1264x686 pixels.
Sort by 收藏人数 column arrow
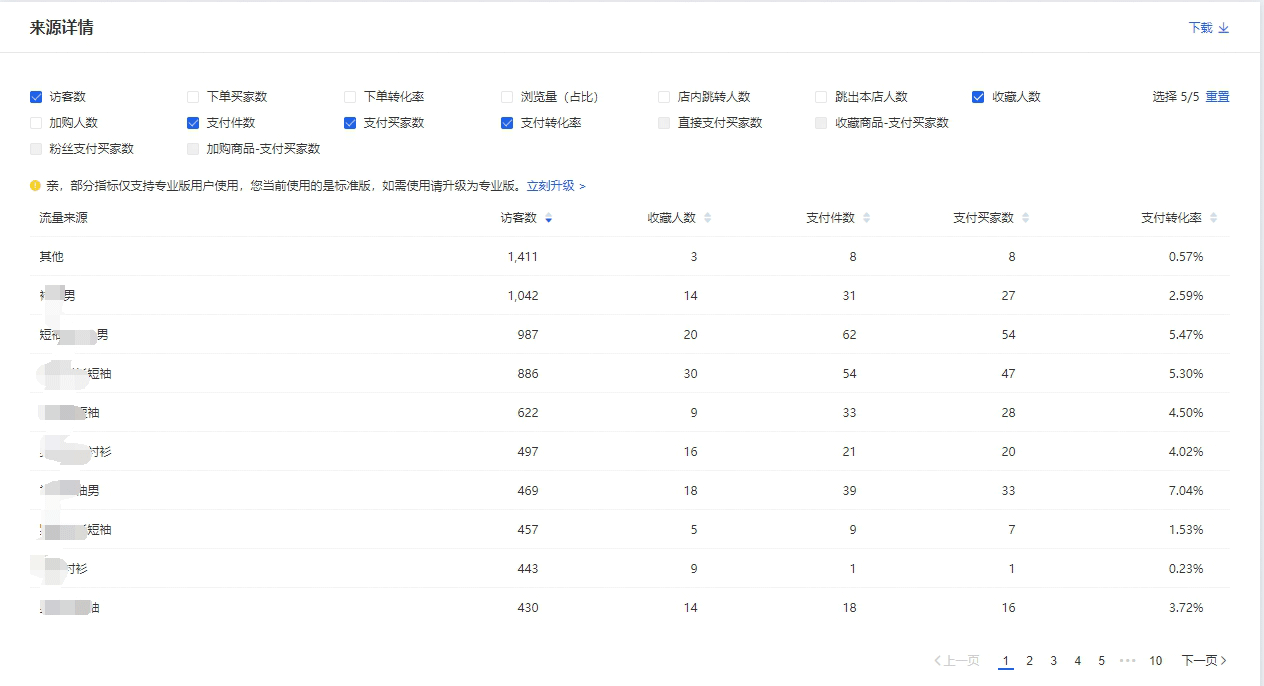pyautogui.click(x=708, y=218)
